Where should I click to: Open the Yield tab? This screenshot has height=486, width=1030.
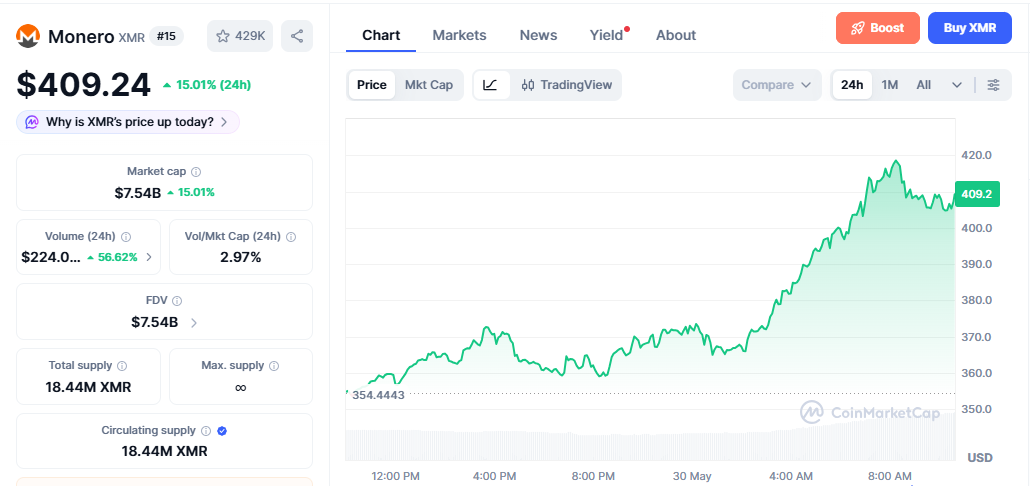[606, 35]
